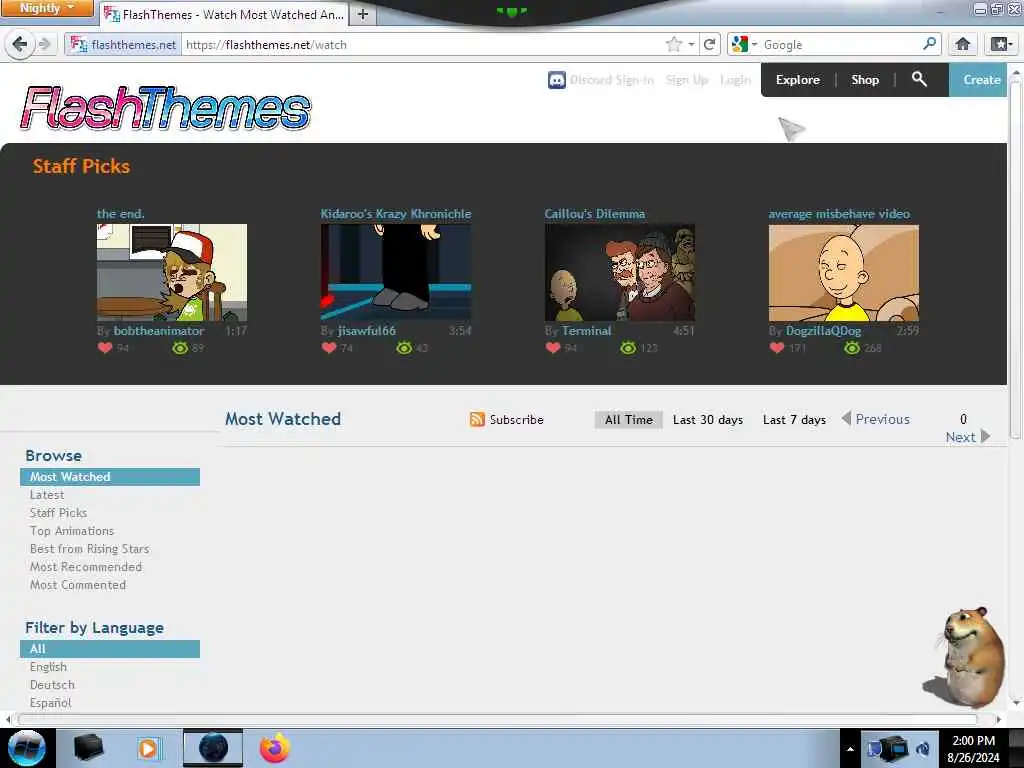Visit DogzillaQDog's profile
Image resolution: width=1024 pixels, height=768 pixels.
(824, 330)
